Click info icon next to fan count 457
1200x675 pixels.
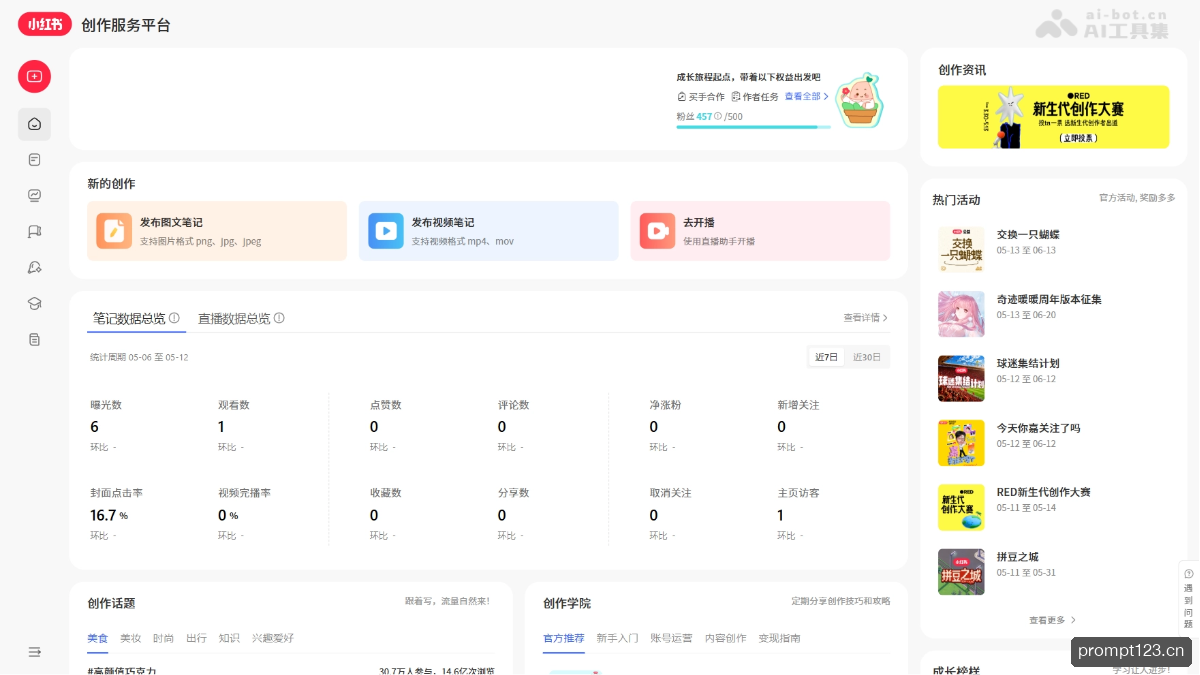point(718,117)
